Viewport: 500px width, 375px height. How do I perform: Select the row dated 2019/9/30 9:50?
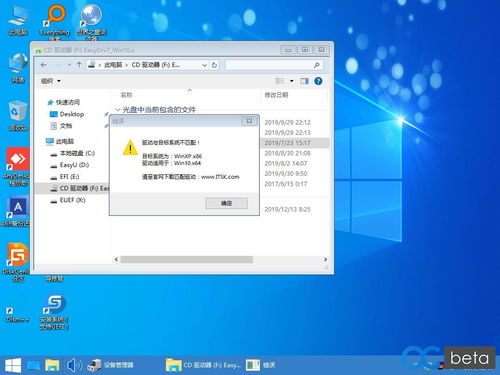286,174
